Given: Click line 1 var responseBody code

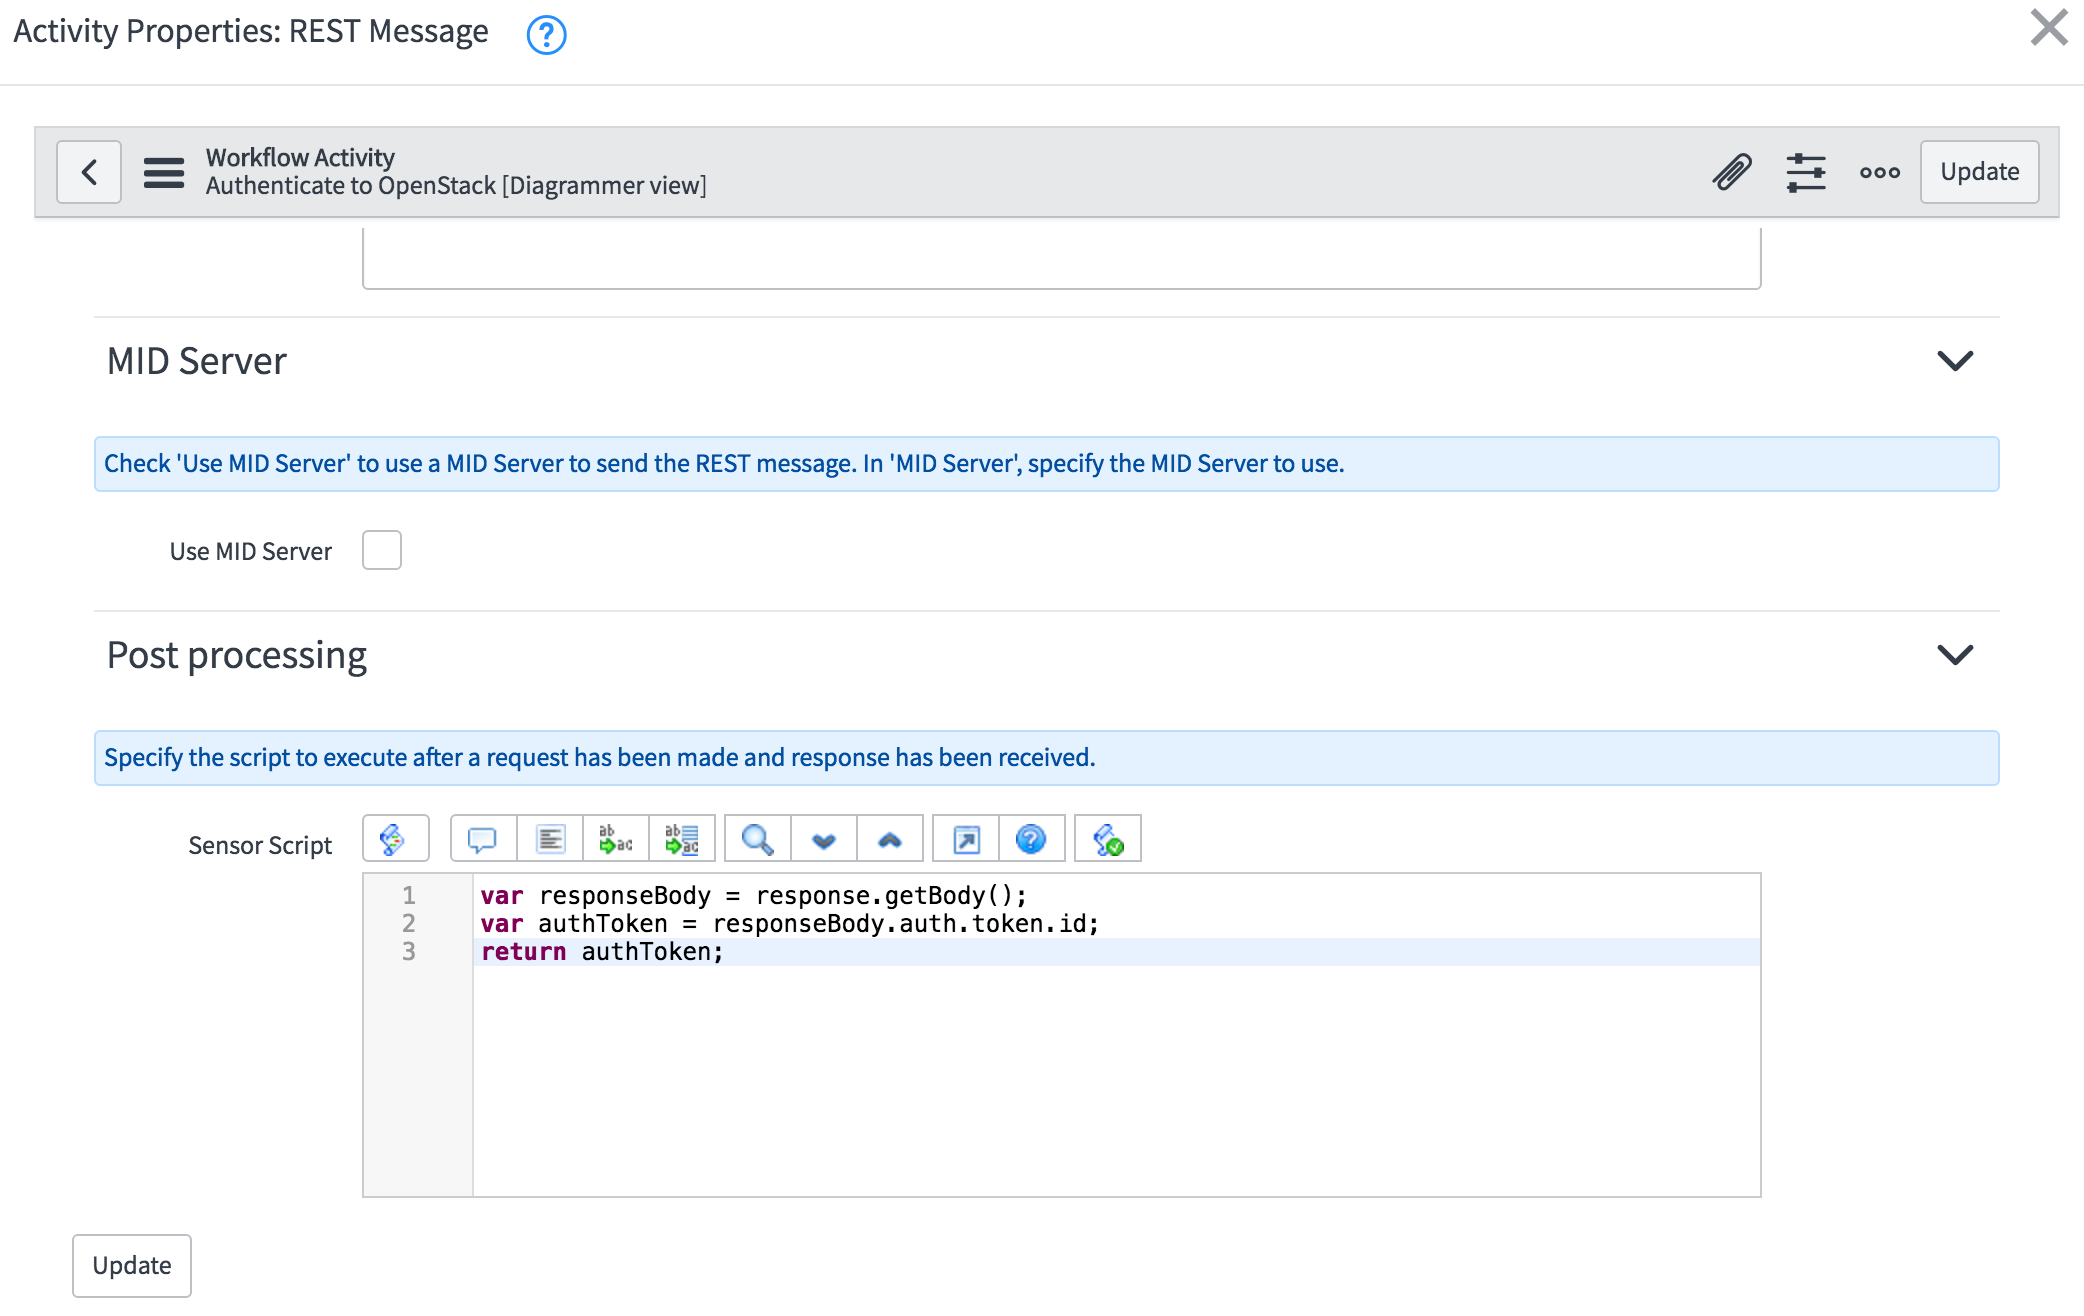Looking at the screenshot, I should tap(754, 896).
